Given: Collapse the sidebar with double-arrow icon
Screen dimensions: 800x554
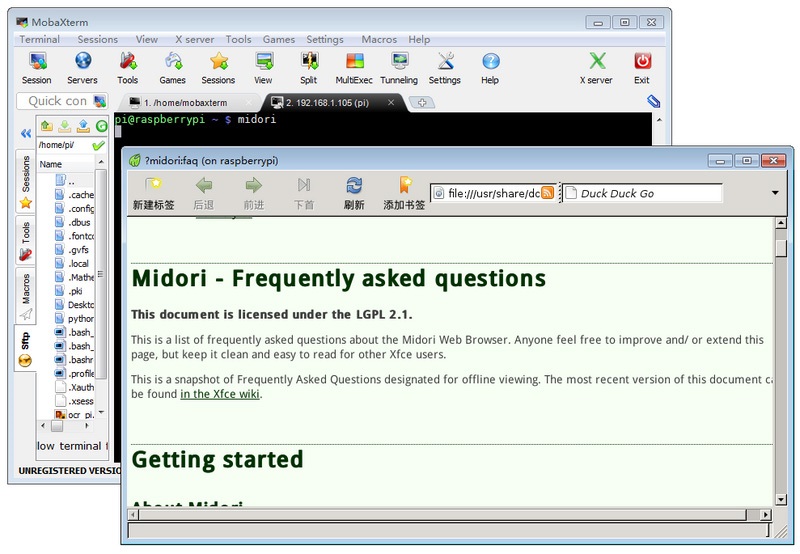Looking at the screenshot, I should coord(26,134).
